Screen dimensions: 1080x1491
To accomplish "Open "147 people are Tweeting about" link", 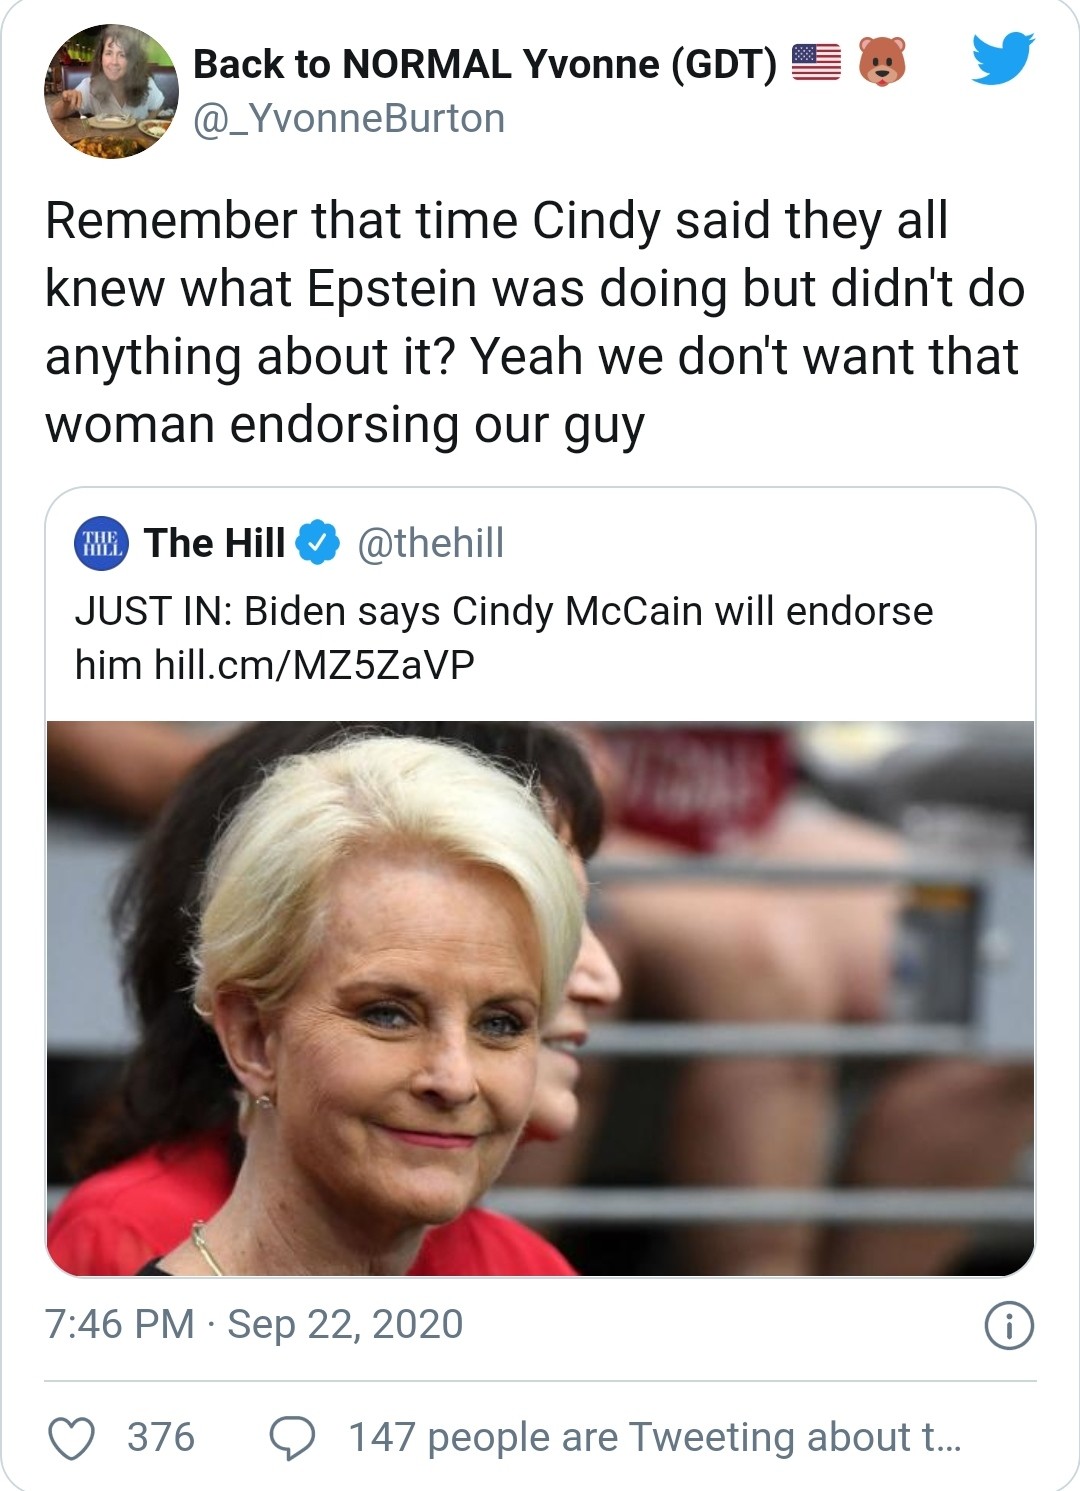I will (654, 1438).
